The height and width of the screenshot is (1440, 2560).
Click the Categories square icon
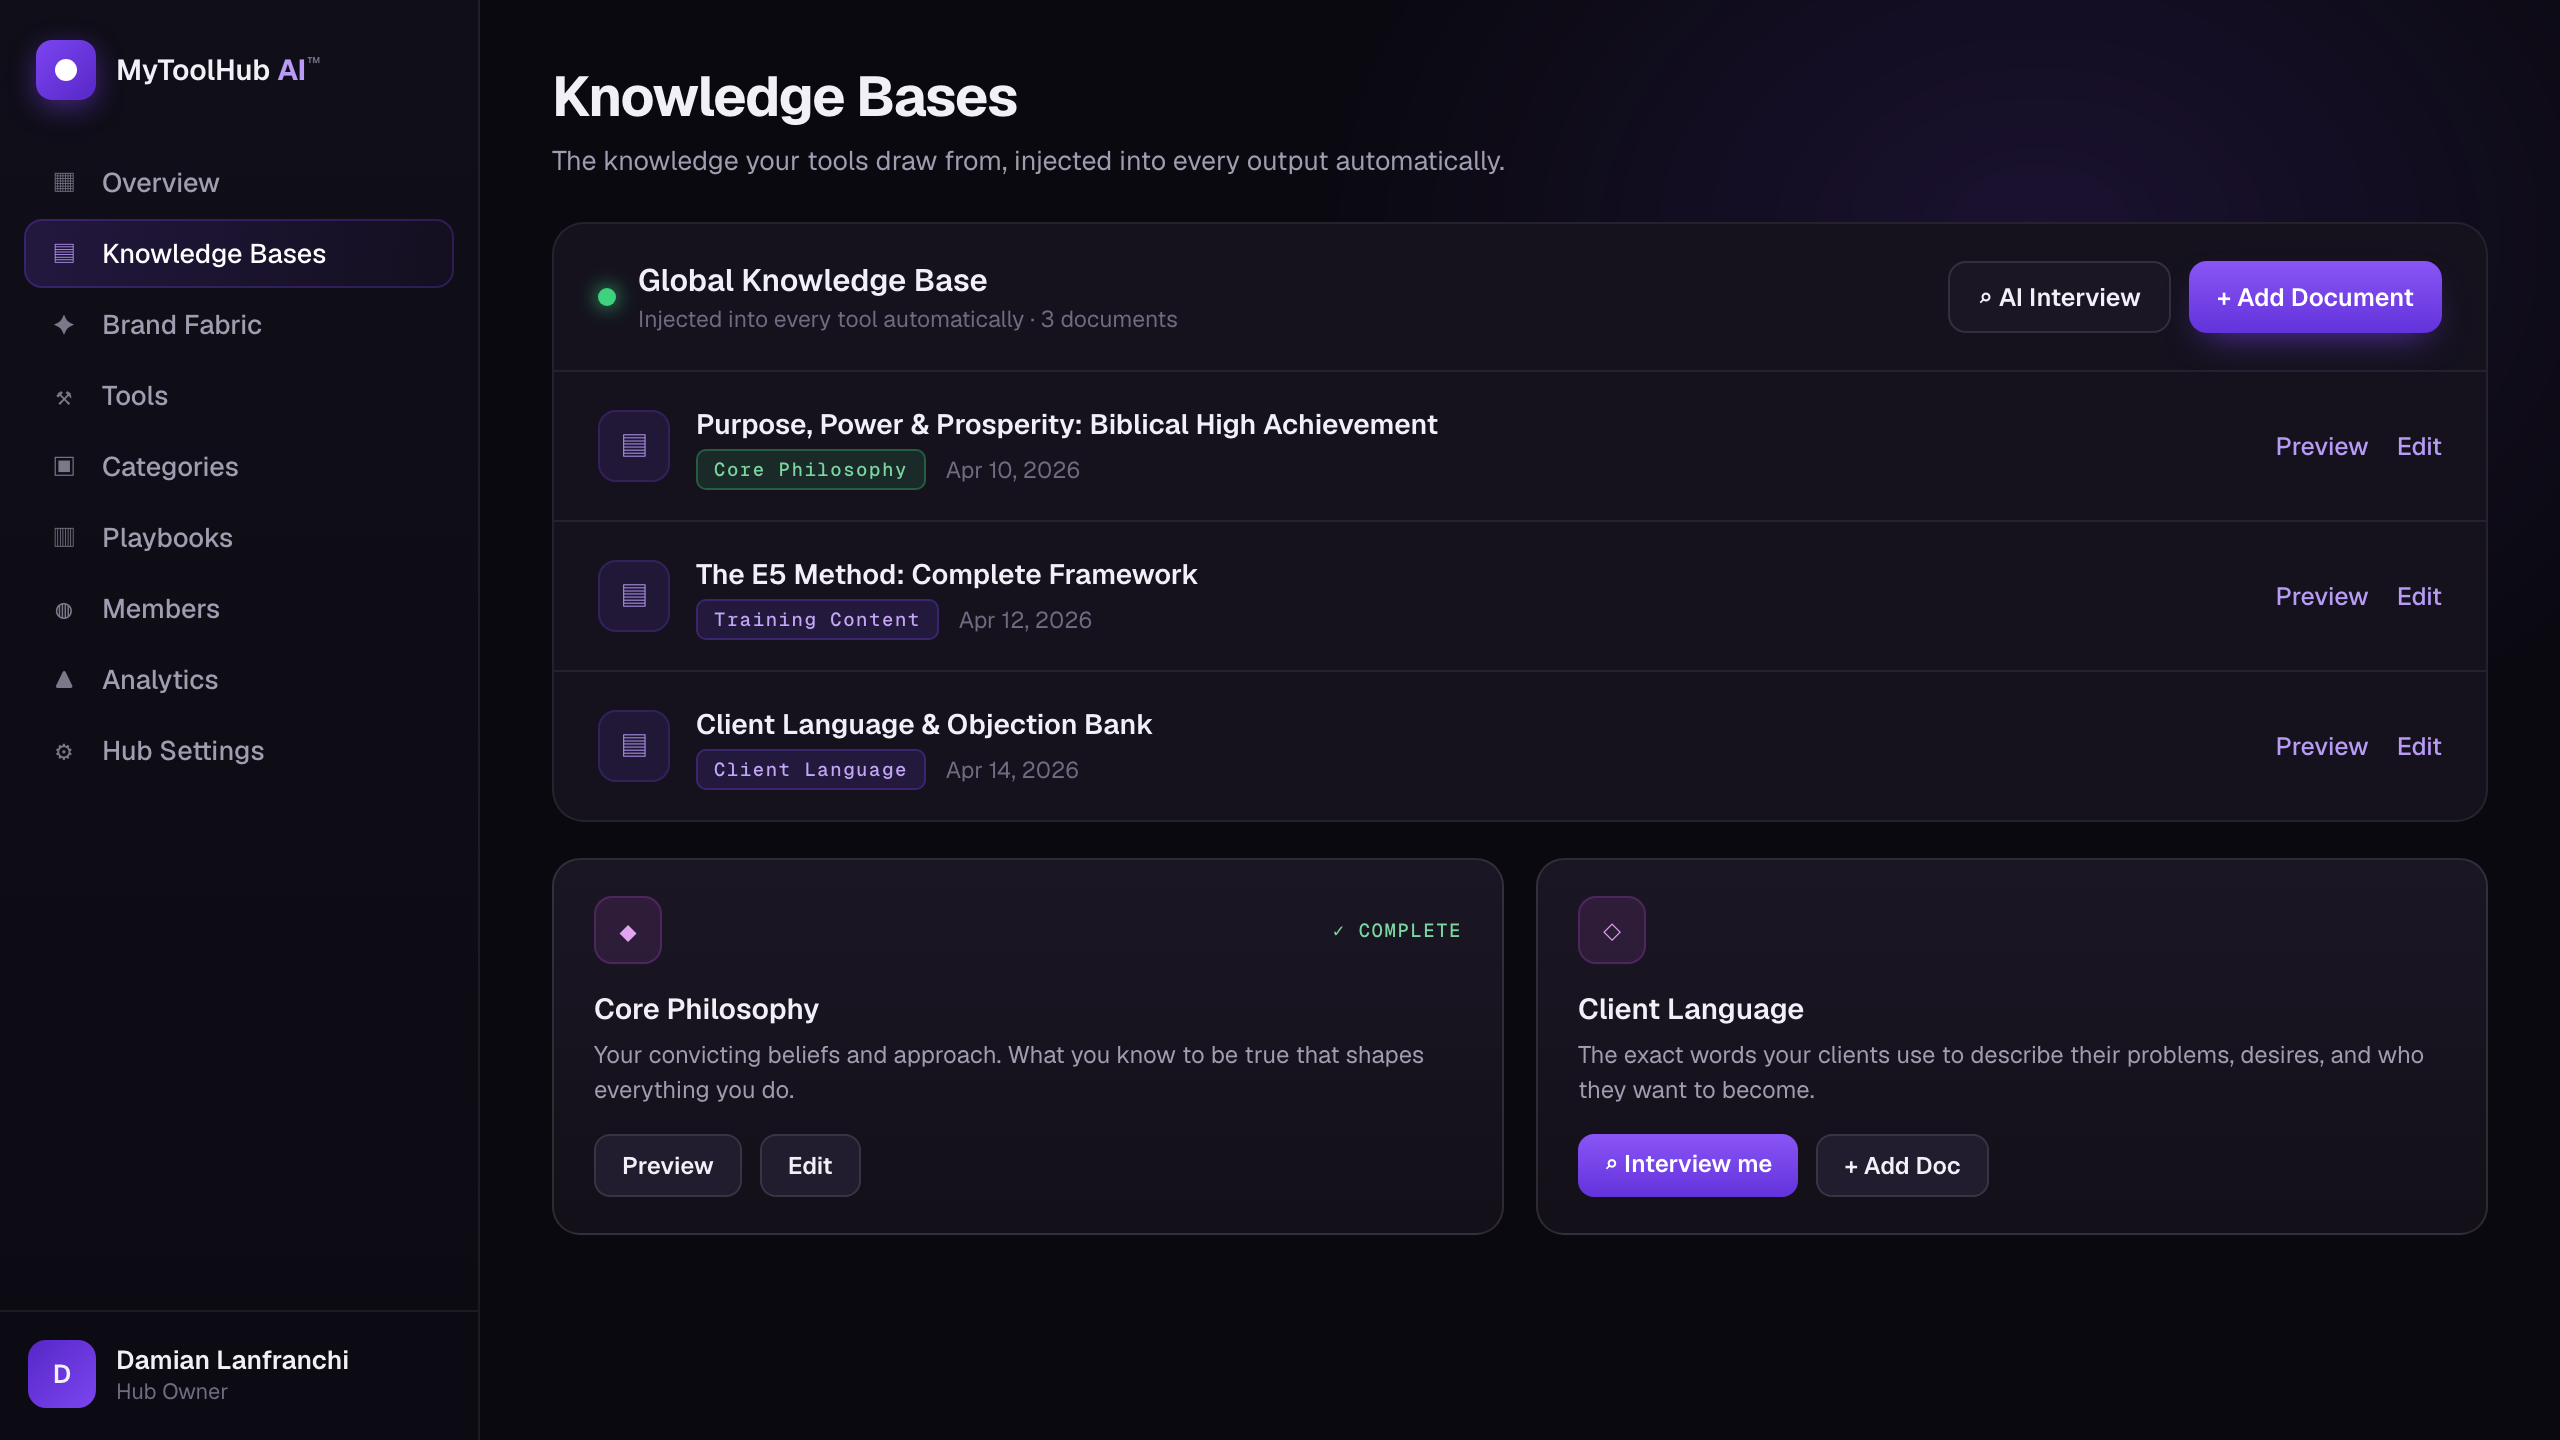[64, 466]
